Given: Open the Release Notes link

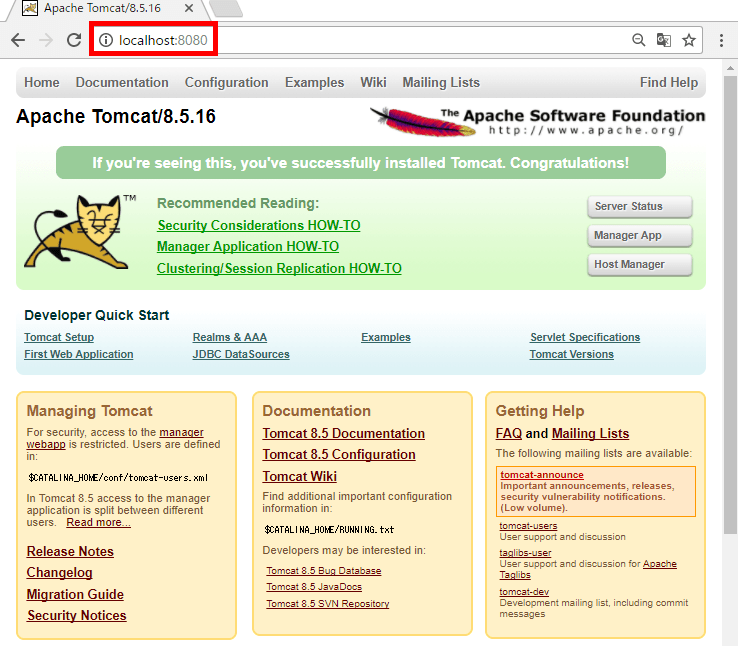Looking at the screenshot, I should click(70, 551).
